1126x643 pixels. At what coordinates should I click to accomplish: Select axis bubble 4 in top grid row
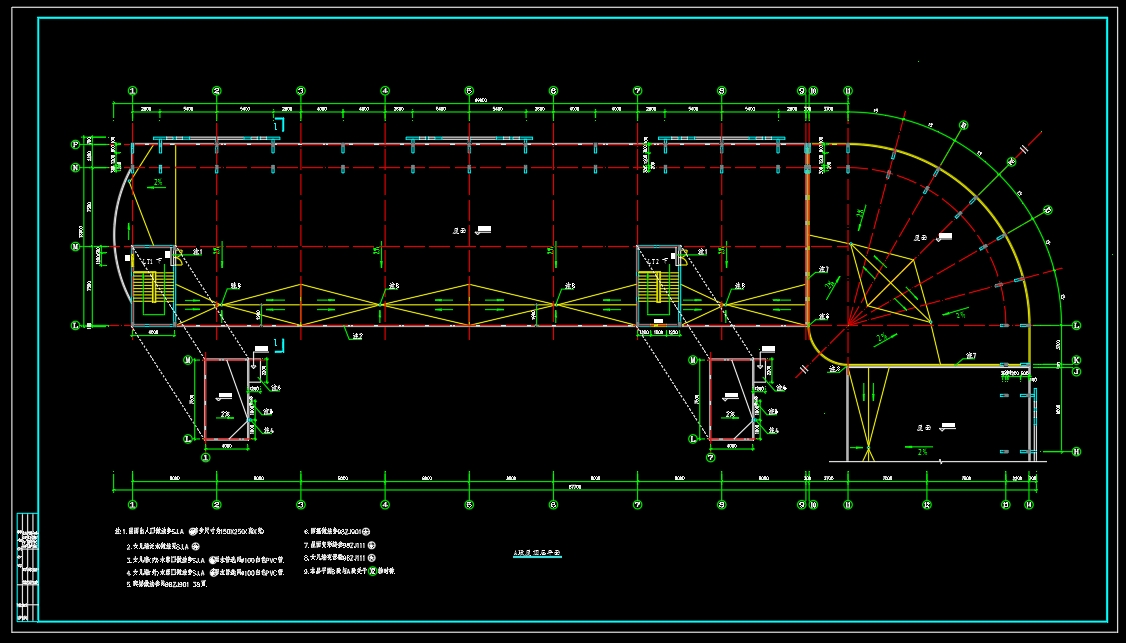click(x=385, y=91)
